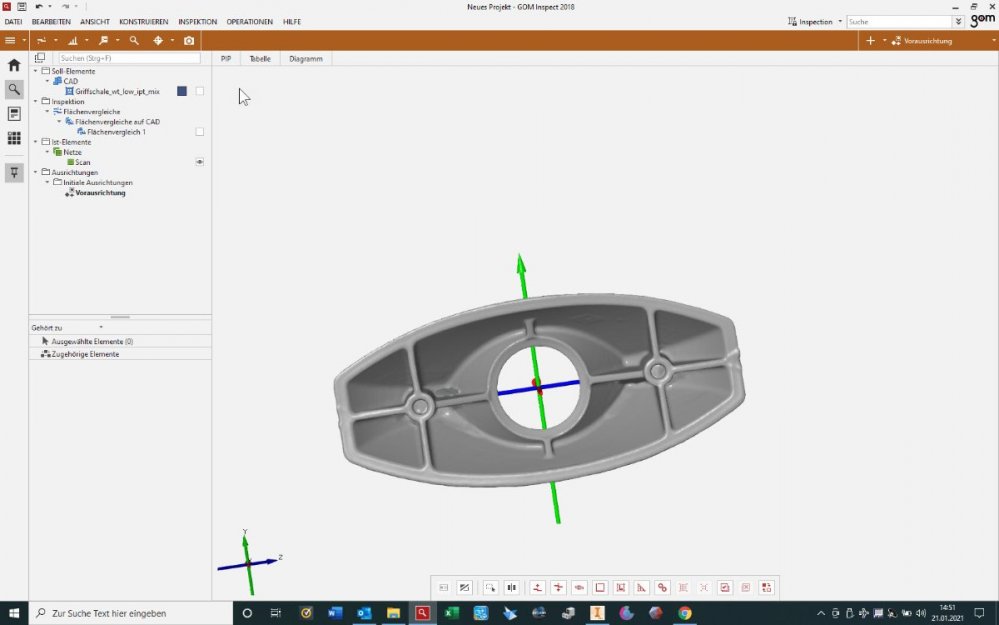The width and height of the screenshot is (999, 625).
Task: Open the grid tiles view in left sidebar
Action: tap(14, 138)
